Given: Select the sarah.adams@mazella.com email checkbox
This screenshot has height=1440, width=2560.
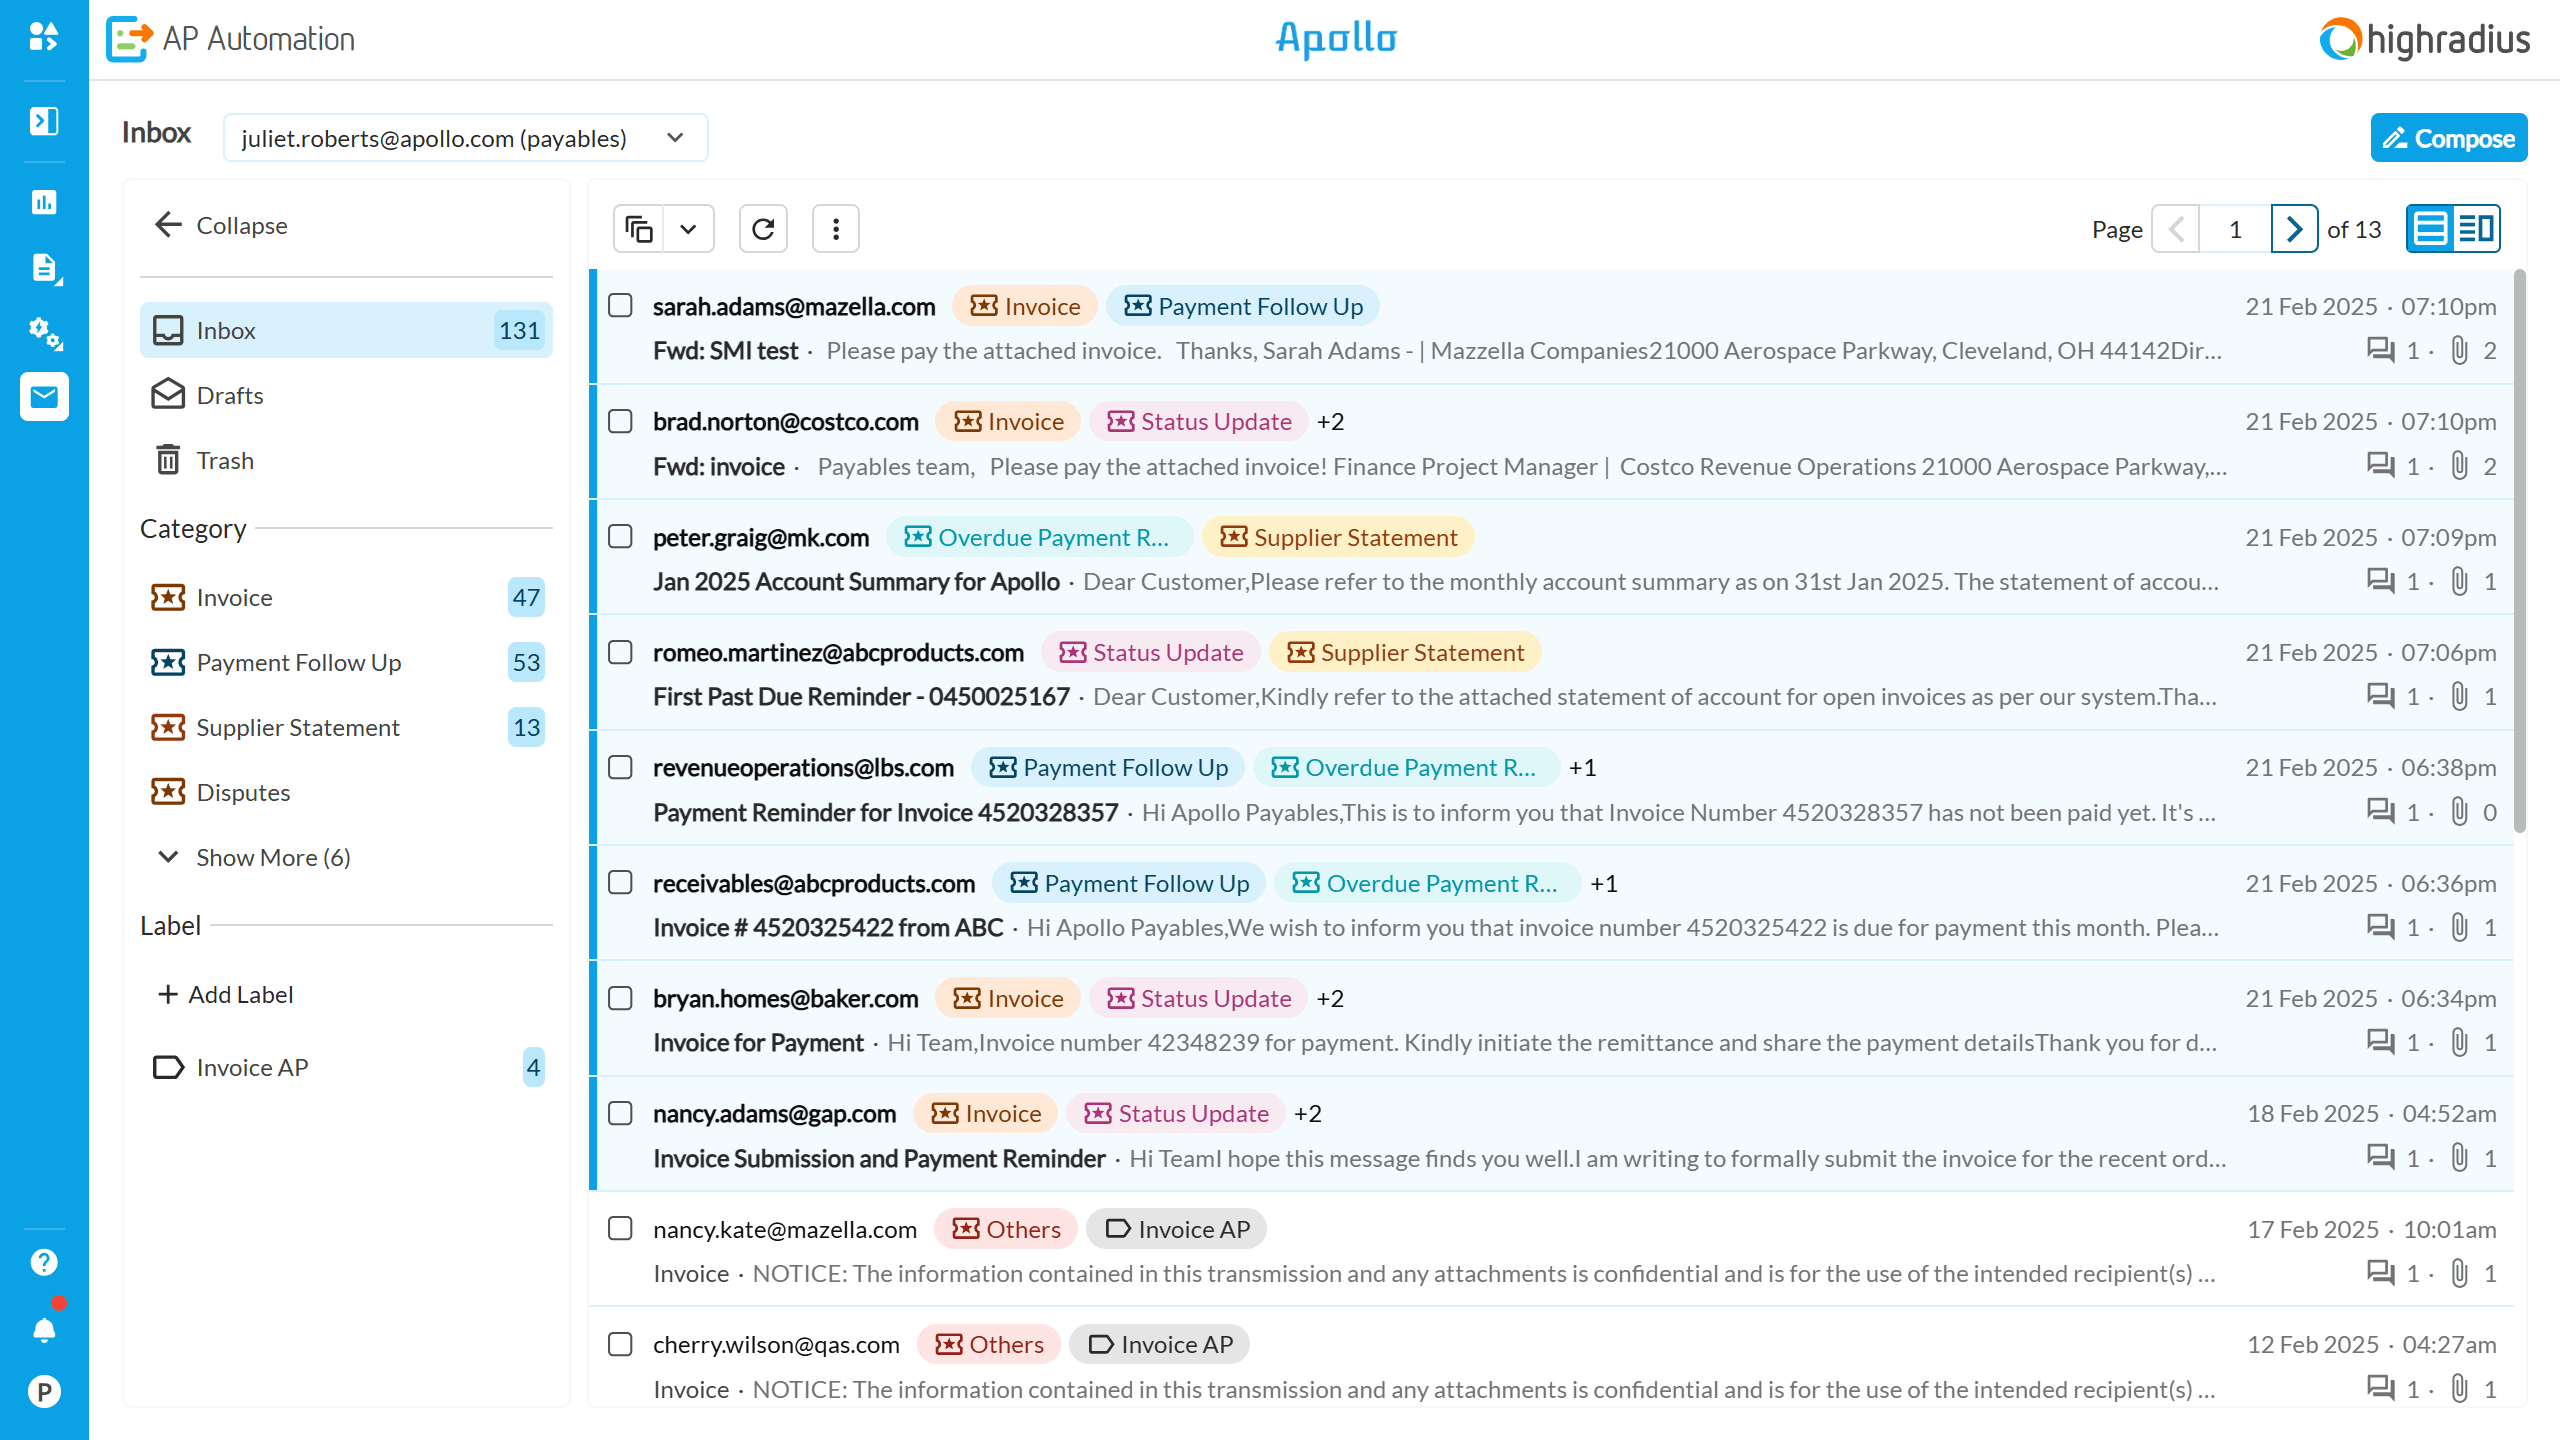Looking at the screenshot, I should point(620,306).
